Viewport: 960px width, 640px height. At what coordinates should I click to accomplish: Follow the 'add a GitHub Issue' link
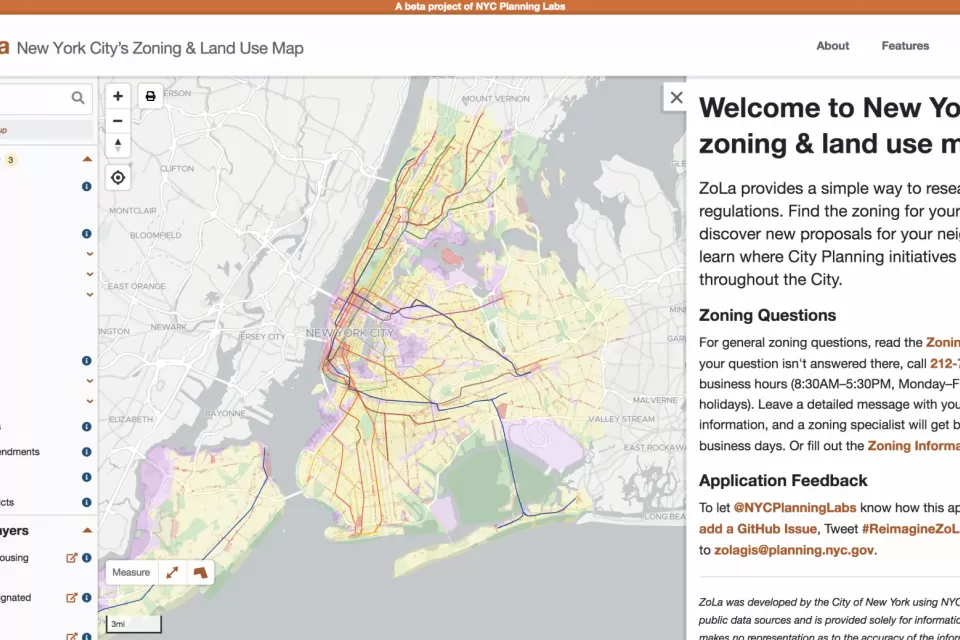(x=758, y=529)
